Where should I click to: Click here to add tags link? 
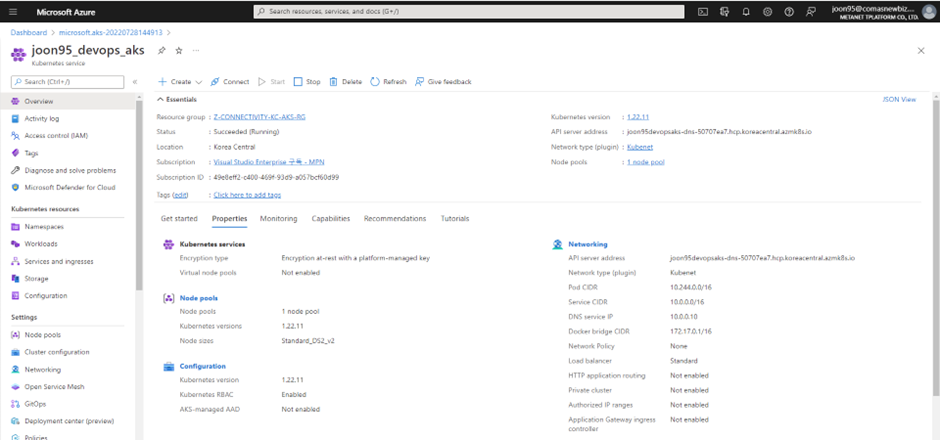247,195
